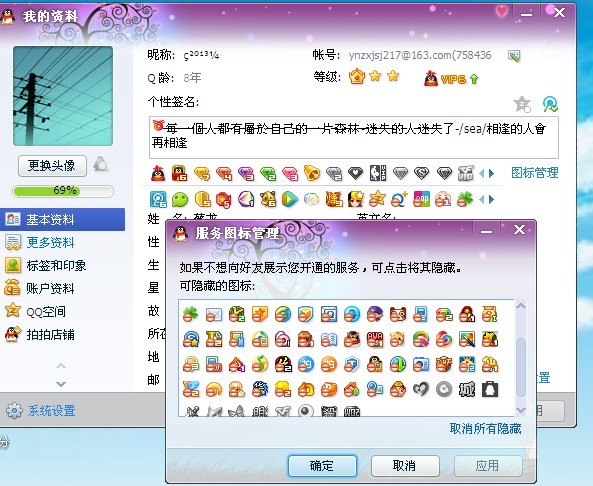The image size is (593, 486).
Task: Toggle hiding the hardhat worker icon
Action: (398, 389)
